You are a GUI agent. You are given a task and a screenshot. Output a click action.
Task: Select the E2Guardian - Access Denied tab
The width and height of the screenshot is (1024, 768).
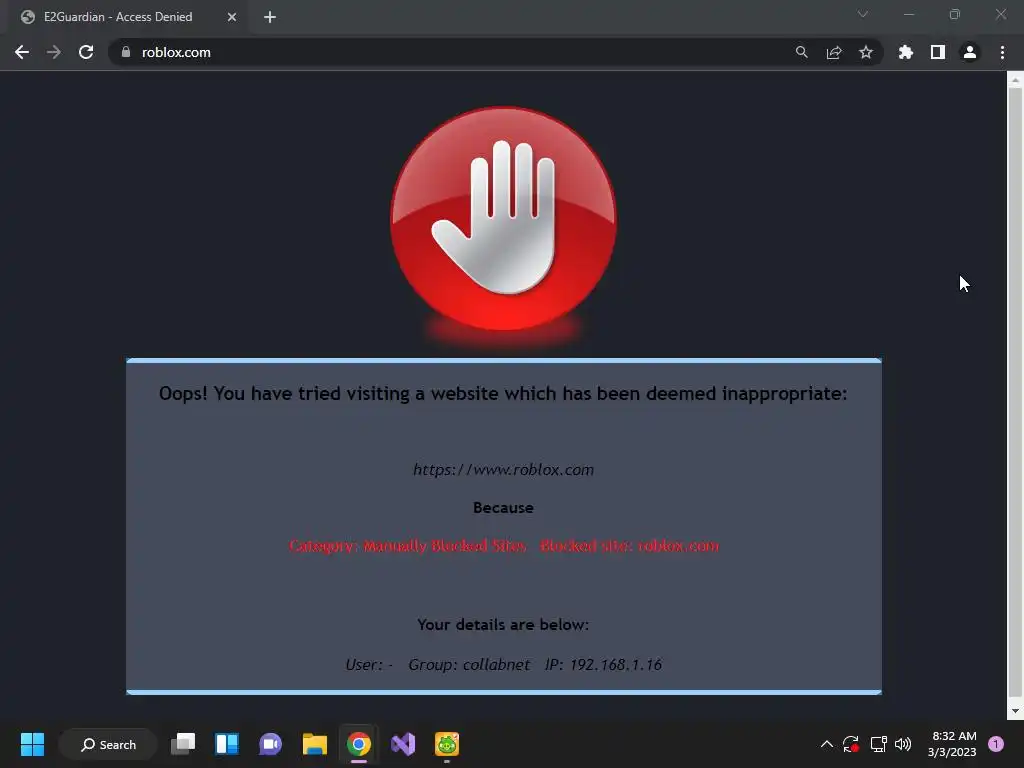pos(128,17)
